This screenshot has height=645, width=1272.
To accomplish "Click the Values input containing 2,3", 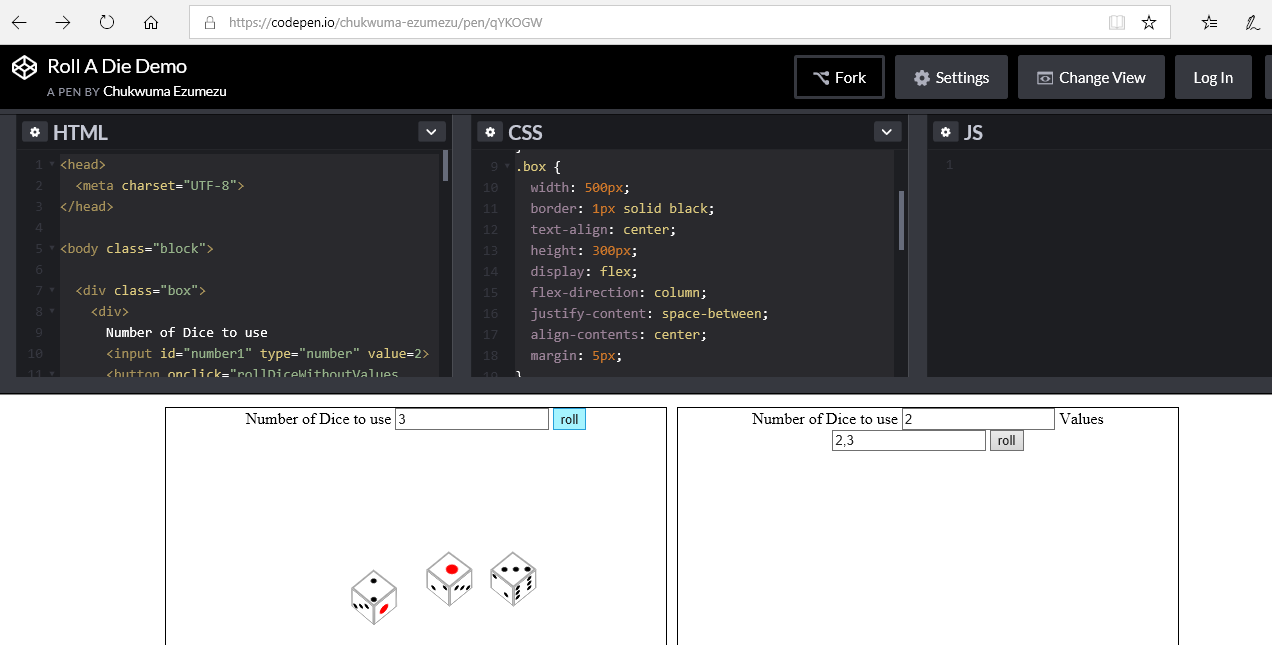I will (x=908, y=441).
